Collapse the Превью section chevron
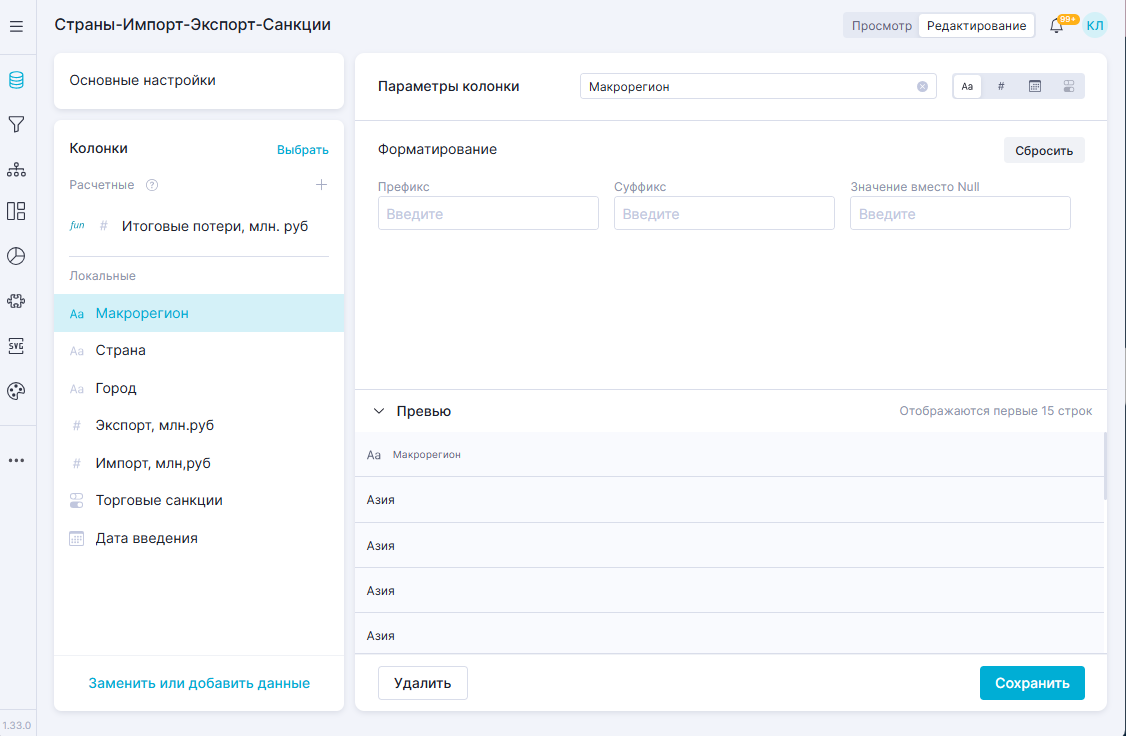1126x736 pixels. pyautogui.click(x=379, y=411)
